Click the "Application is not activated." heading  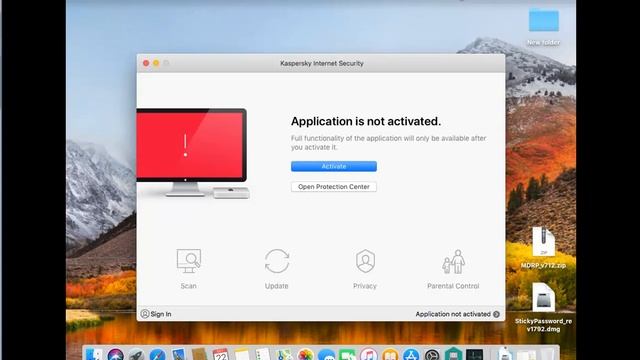tap(366, 121)
